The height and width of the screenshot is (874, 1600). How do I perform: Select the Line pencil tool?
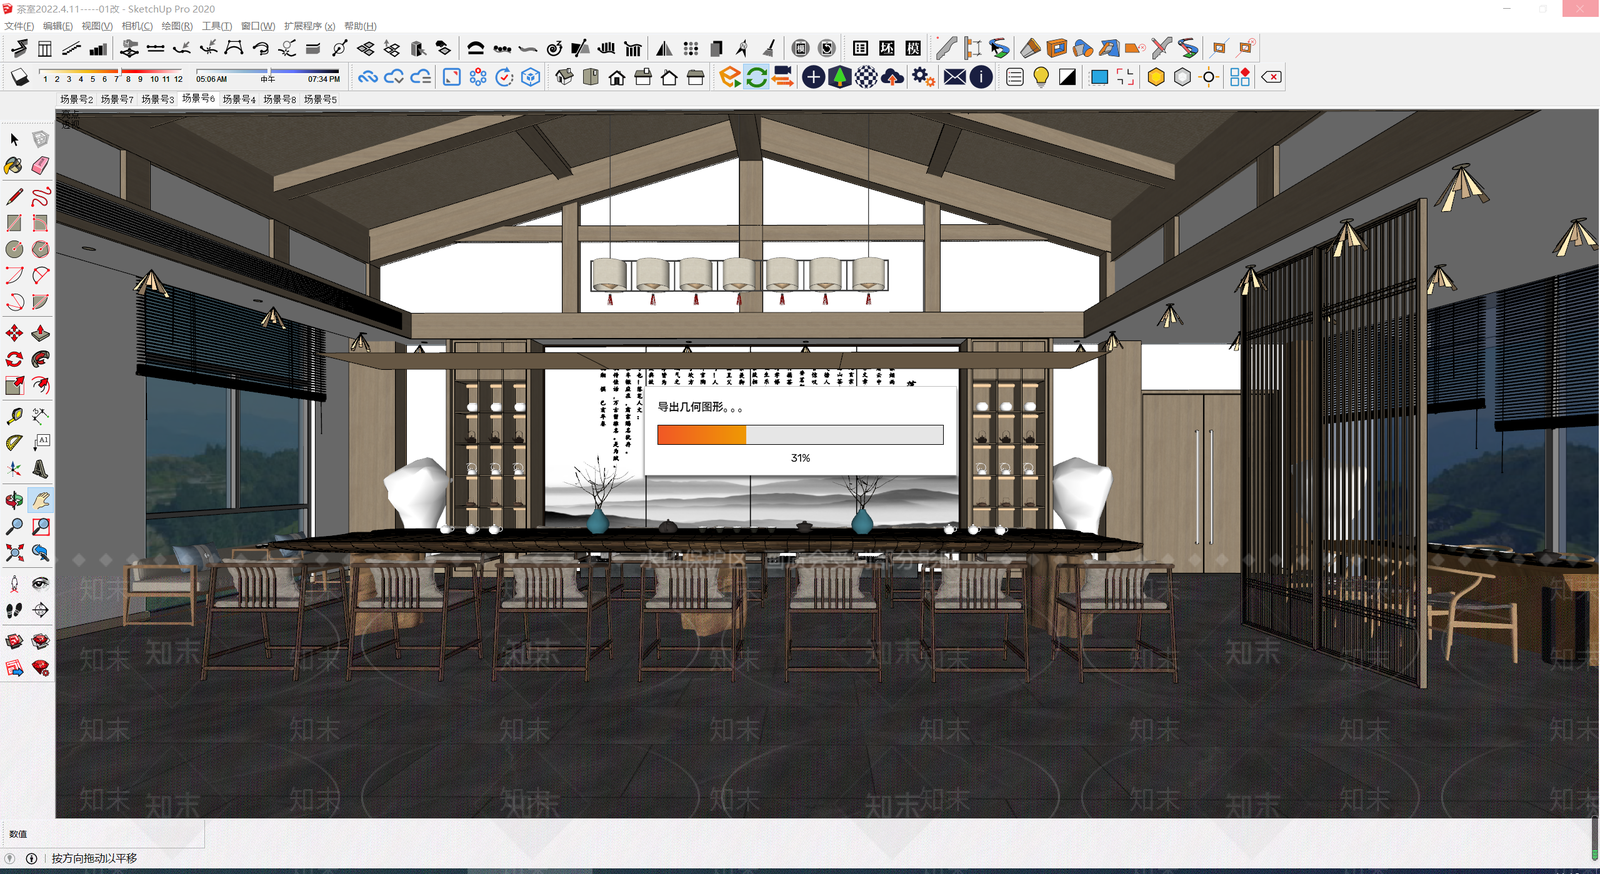point(14,196)
